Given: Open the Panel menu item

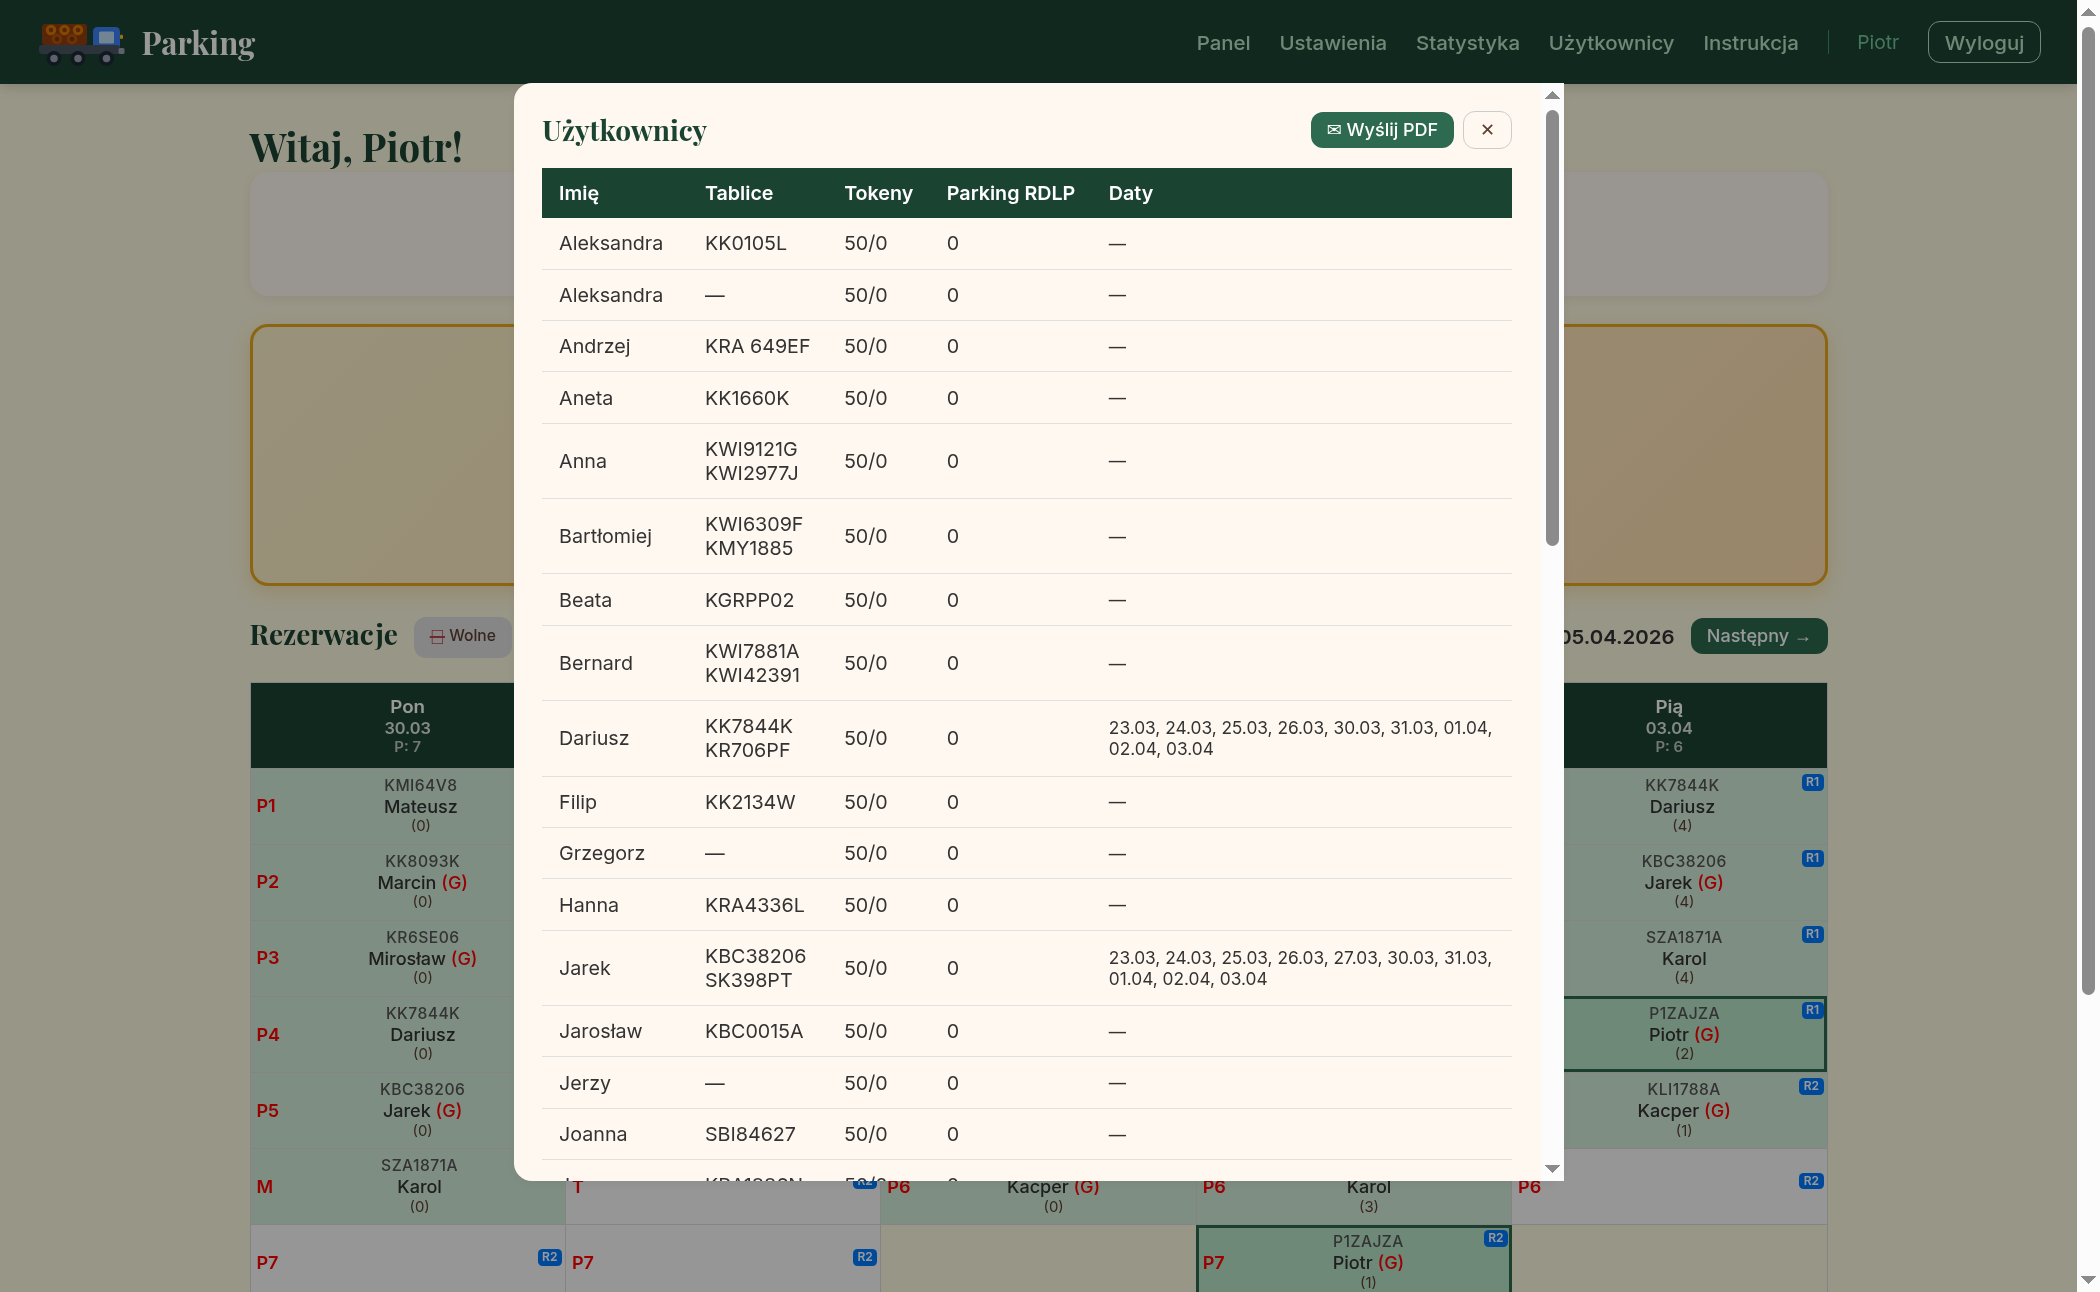Looking at the screenshot, I should click(1223, 43).
